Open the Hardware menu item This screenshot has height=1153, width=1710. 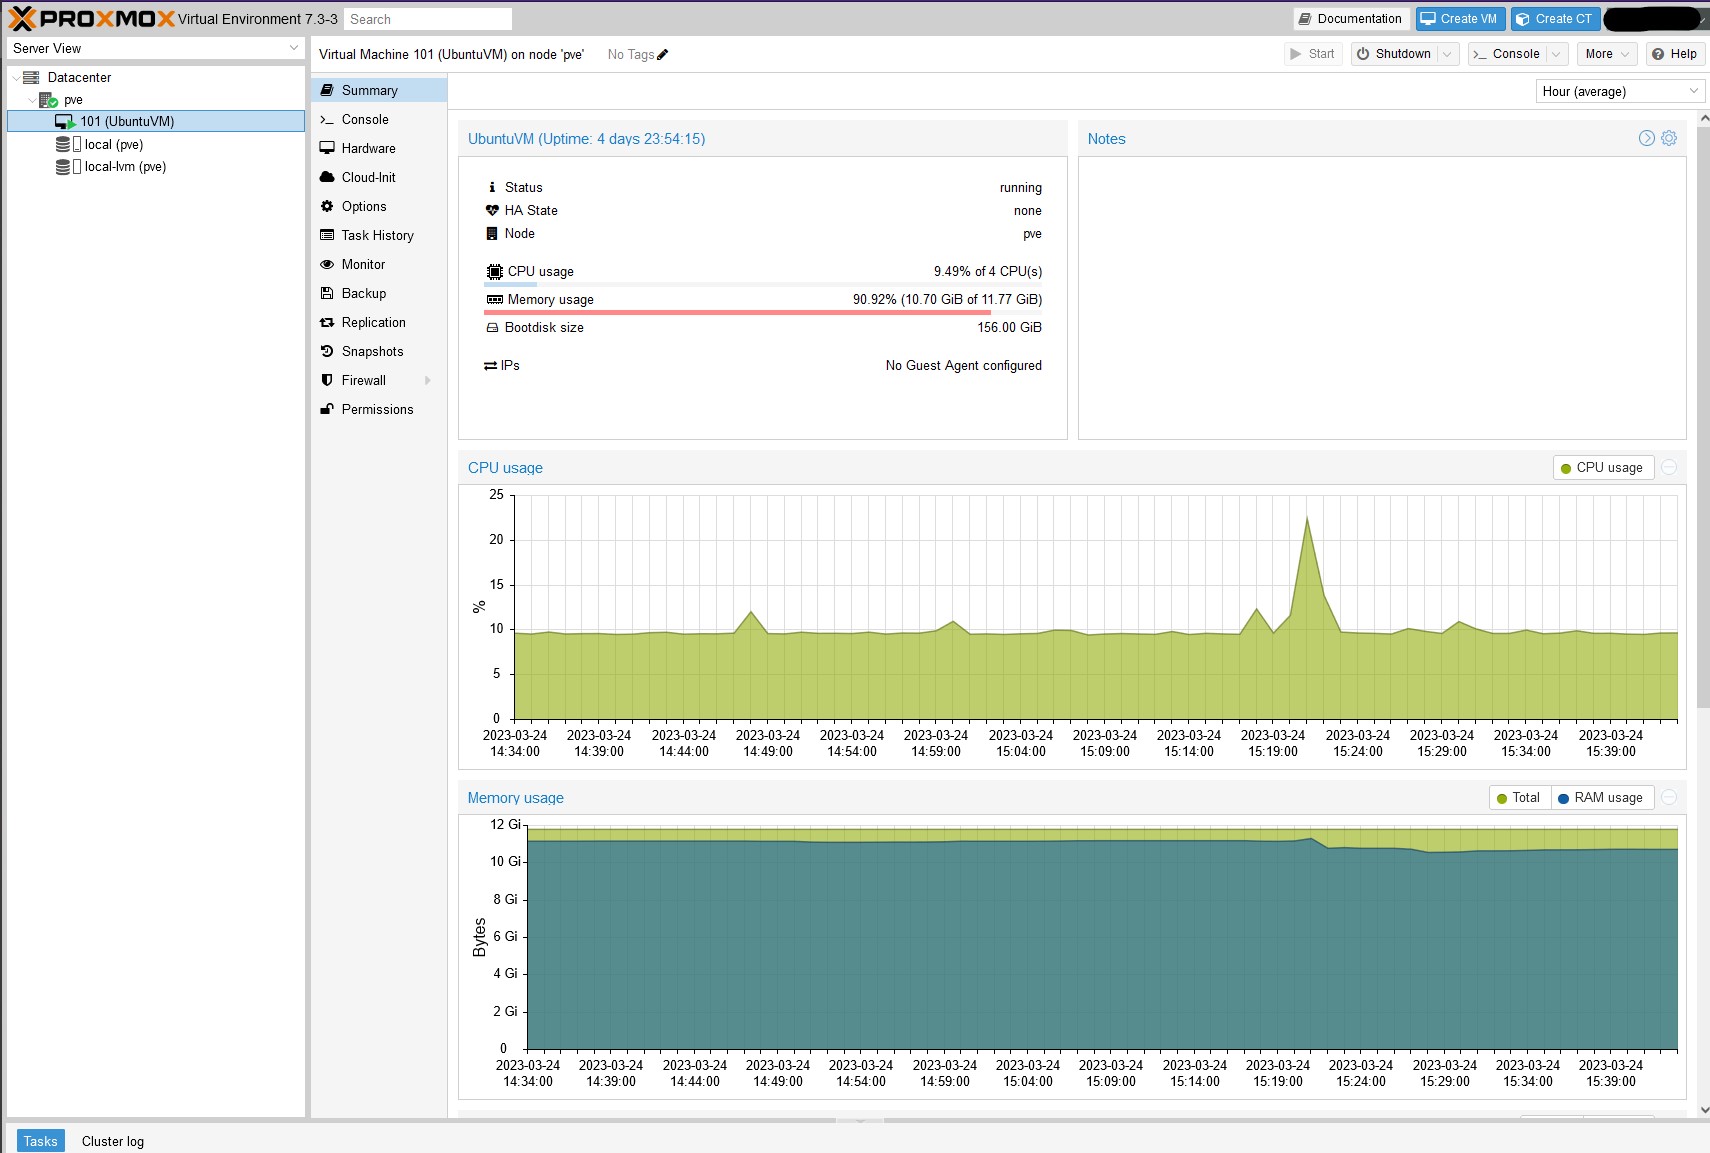point(368,149)
